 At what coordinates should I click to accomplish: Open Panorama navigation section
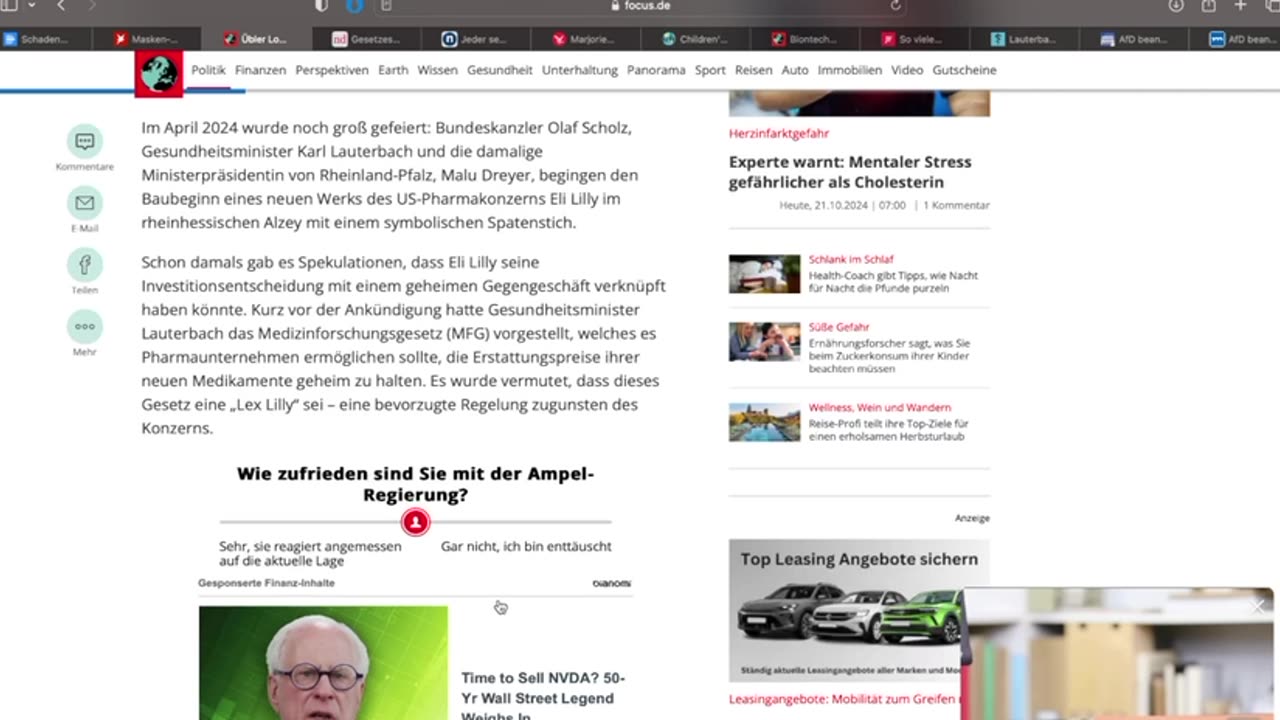coord(656,70)
